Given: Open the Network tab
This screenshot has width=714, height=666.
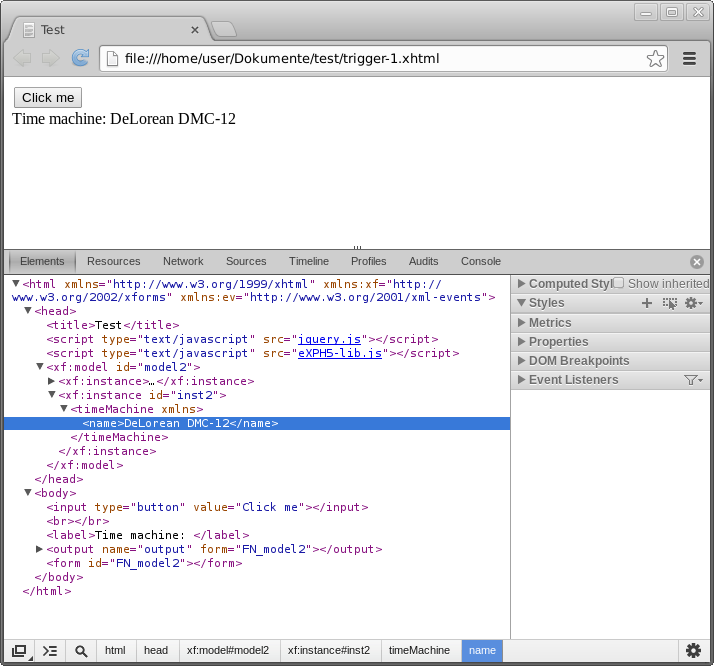Looking at the screenshot, I should [183, 262].
